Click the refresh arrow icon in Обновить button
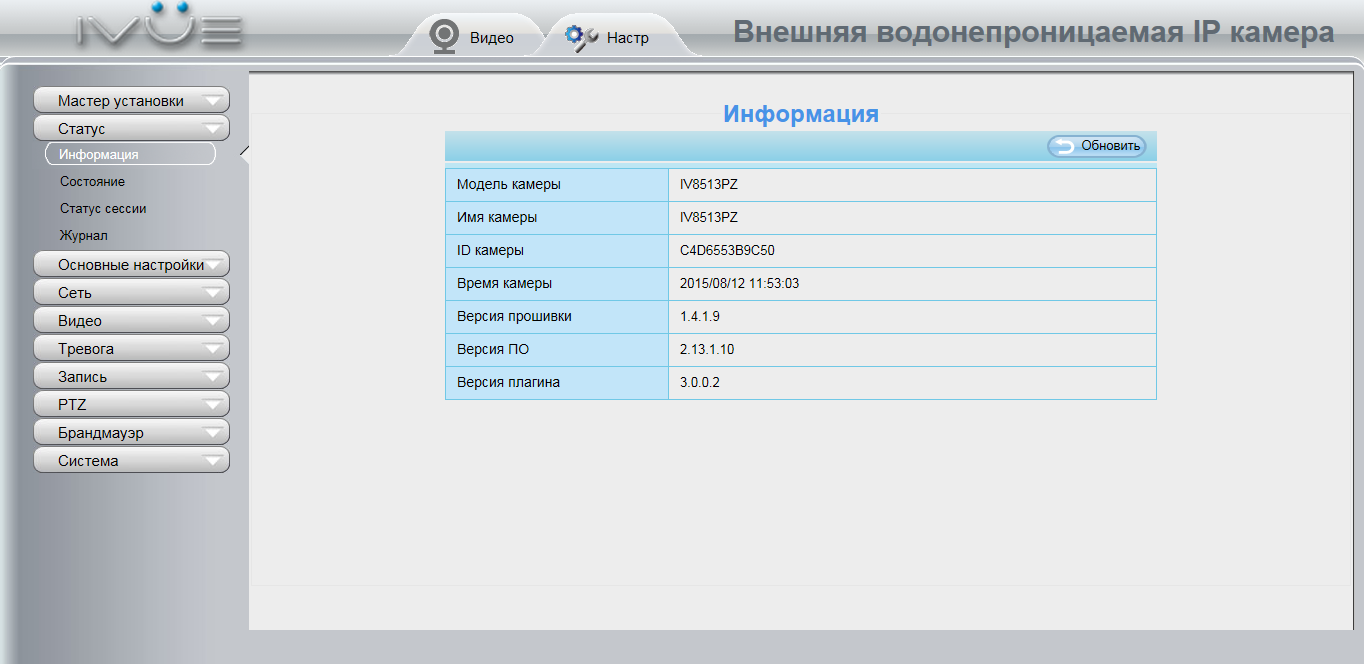Screen dimensions: 1364x664 [1063, 146]
